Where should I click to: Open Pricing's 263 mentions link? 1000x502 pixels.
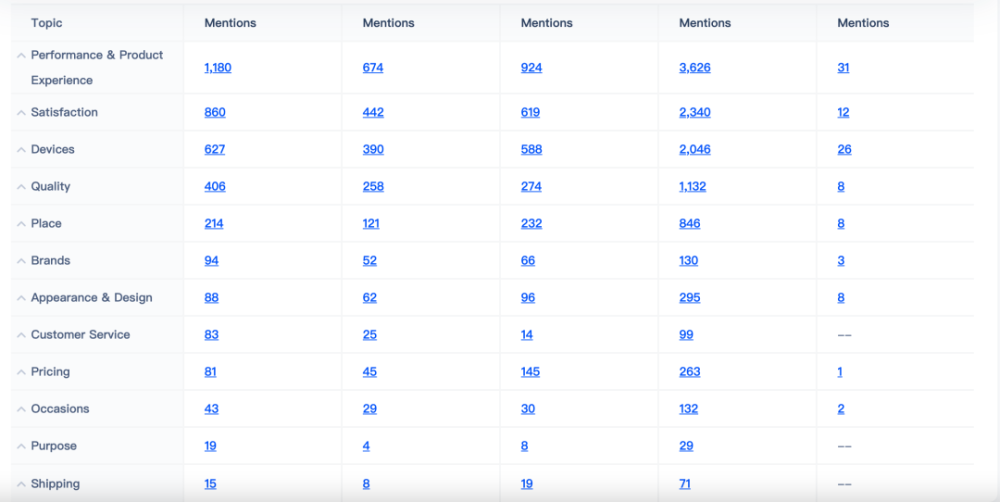689,371
